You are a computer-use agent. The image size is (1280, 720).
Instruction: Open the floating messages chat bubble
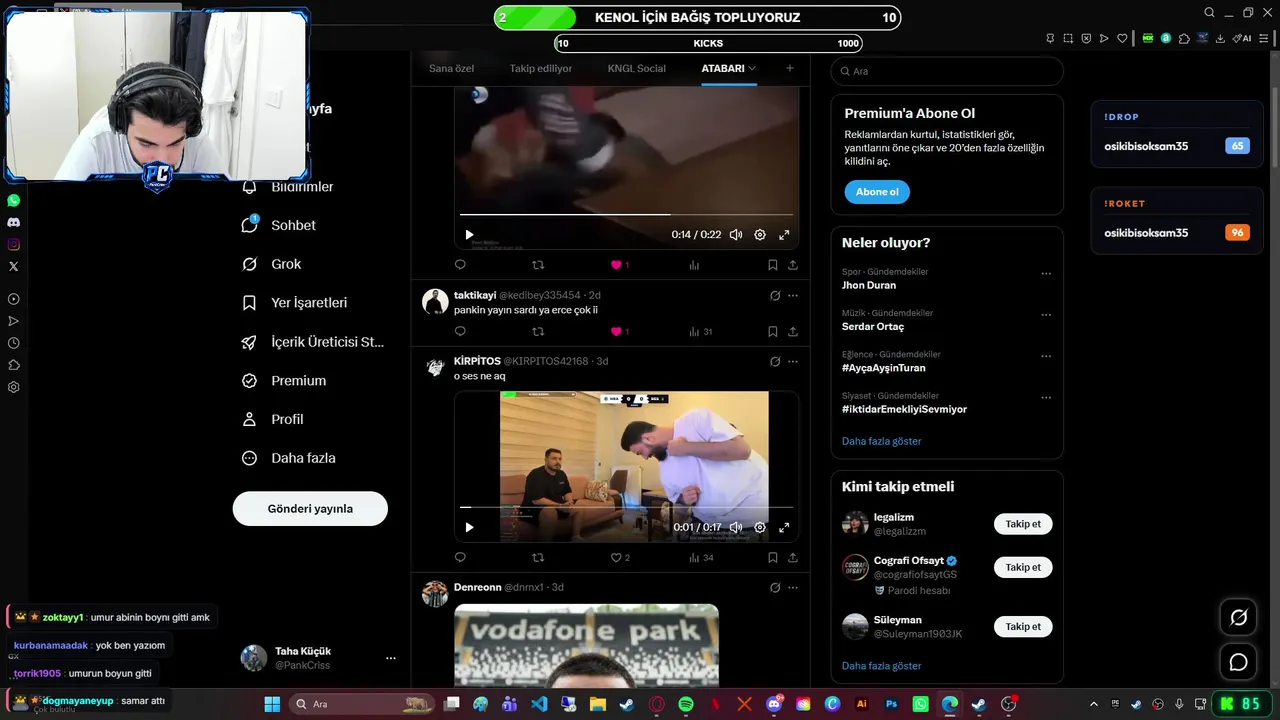click(1238, 662)
